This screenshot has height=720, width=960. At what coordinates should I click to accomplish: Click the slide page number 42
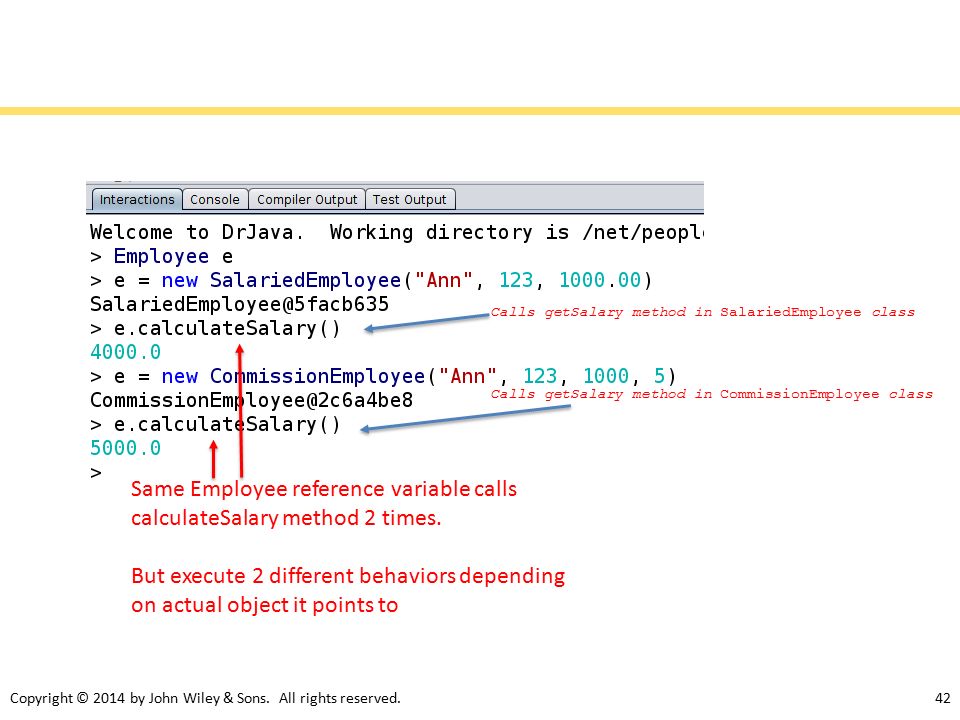coord(943,698)
